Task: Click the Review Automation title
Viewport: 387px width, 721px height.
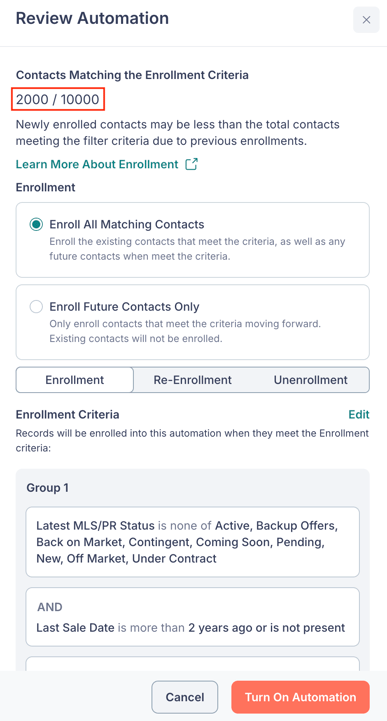Action: (x=92, y=18)
